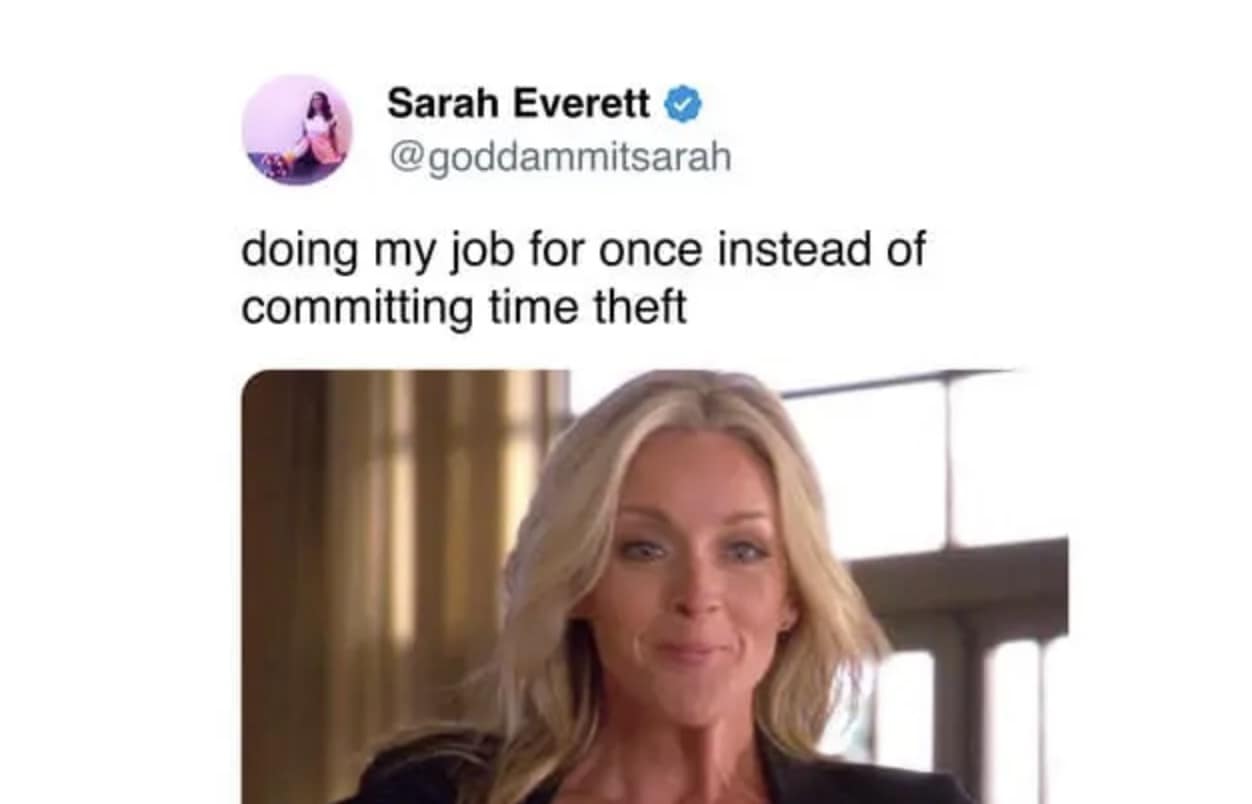
Task: Click the word "instead" in the tweet
Action: point(780,250)
